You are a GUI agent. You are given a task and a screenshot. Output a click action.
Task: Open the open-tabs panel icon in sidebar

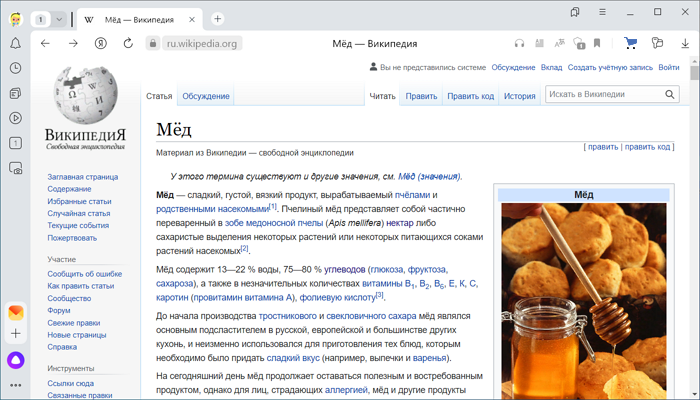coord(15,93)
